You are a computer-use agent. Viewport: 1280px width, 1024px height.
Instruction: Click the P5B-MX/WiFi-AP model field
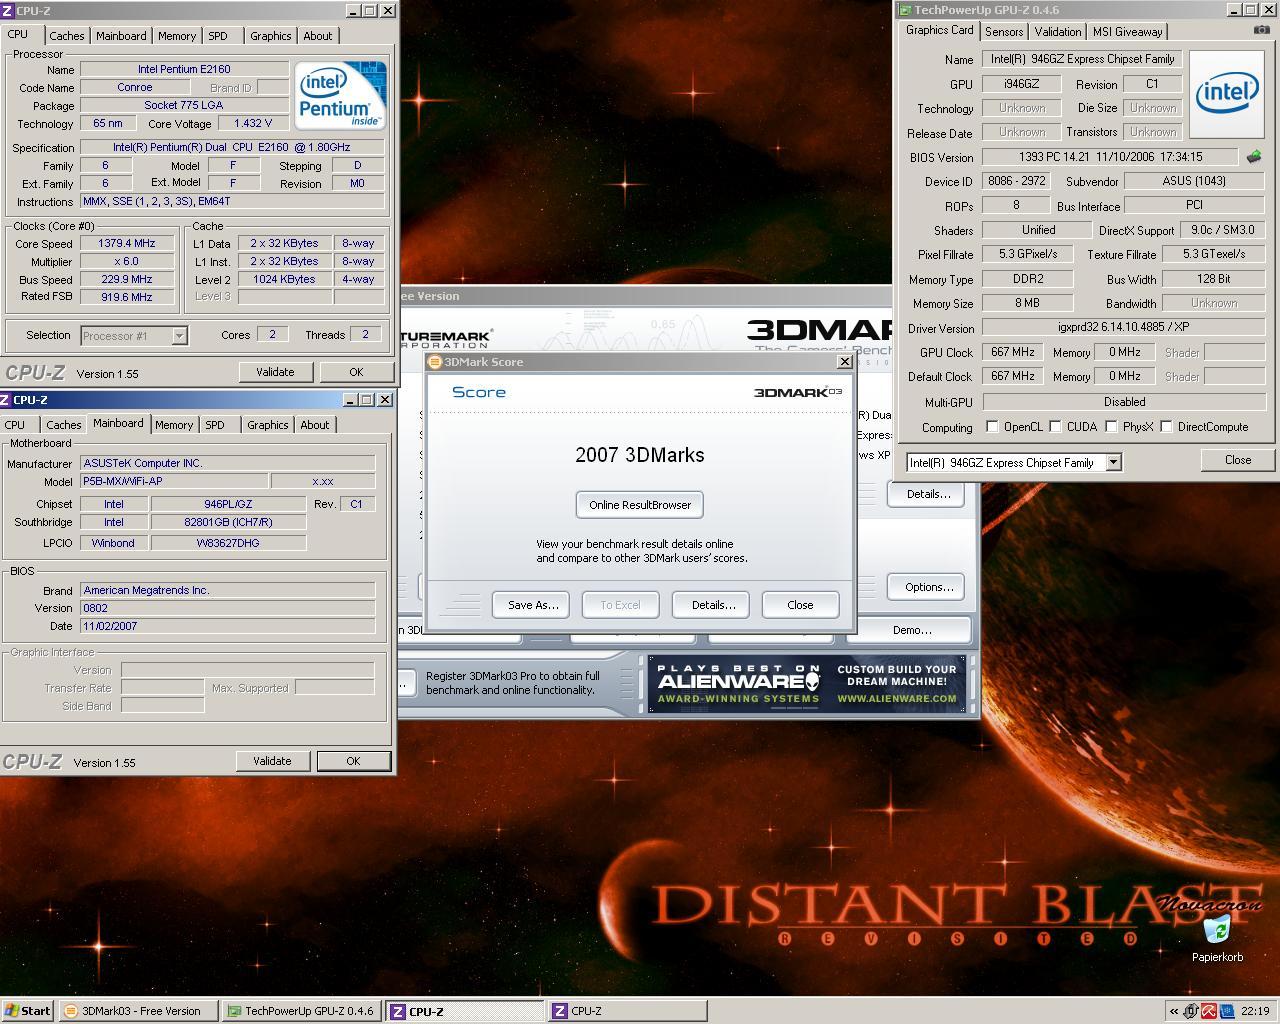174,481
